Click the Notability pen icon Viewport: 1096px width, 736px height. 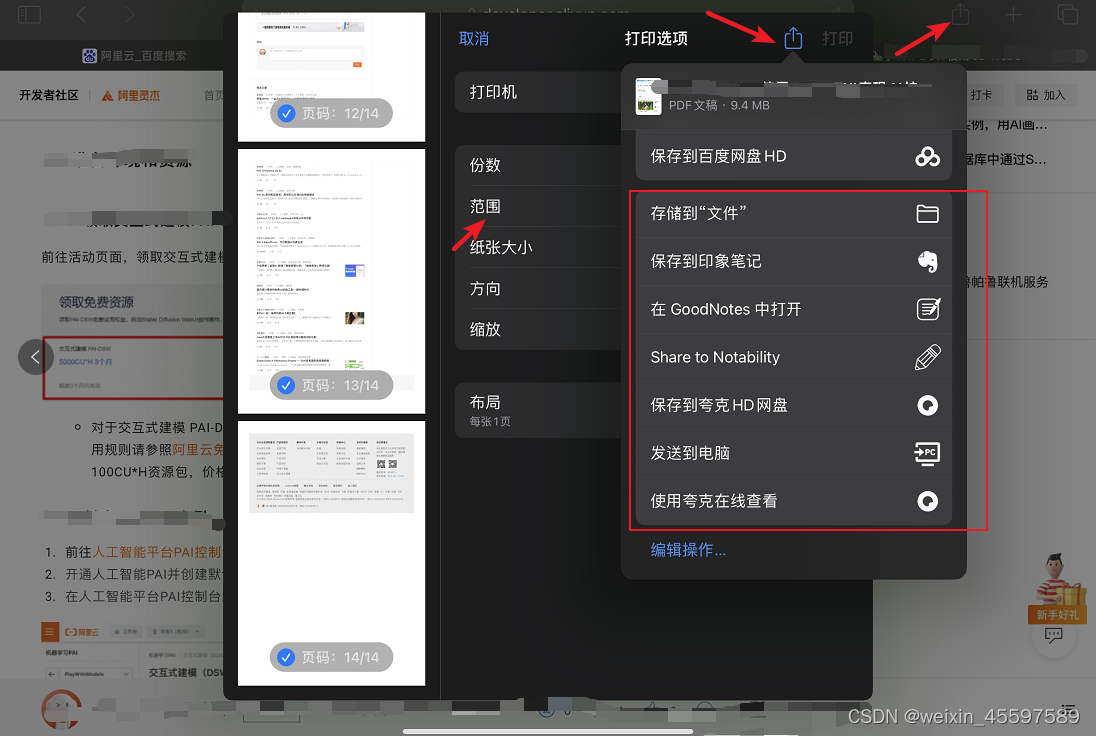click(x=928, y=357)
